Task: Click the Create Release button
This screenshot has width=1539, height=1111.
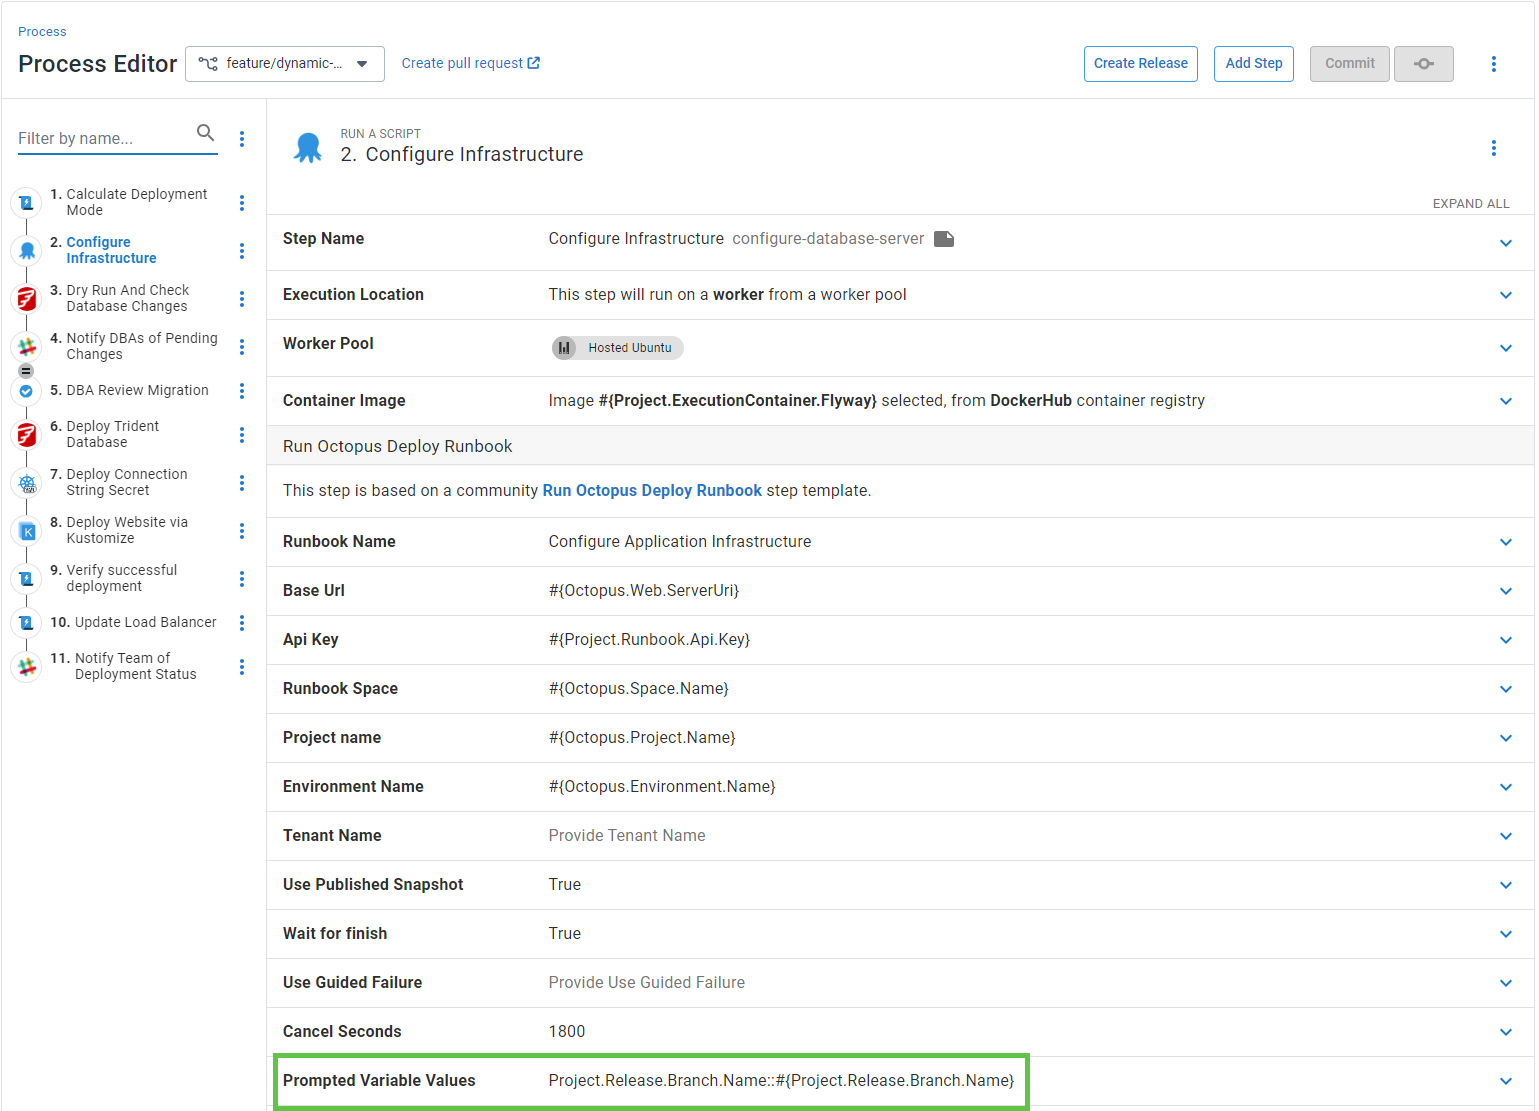Action: pyautogui.click(x=1140, y=64)
